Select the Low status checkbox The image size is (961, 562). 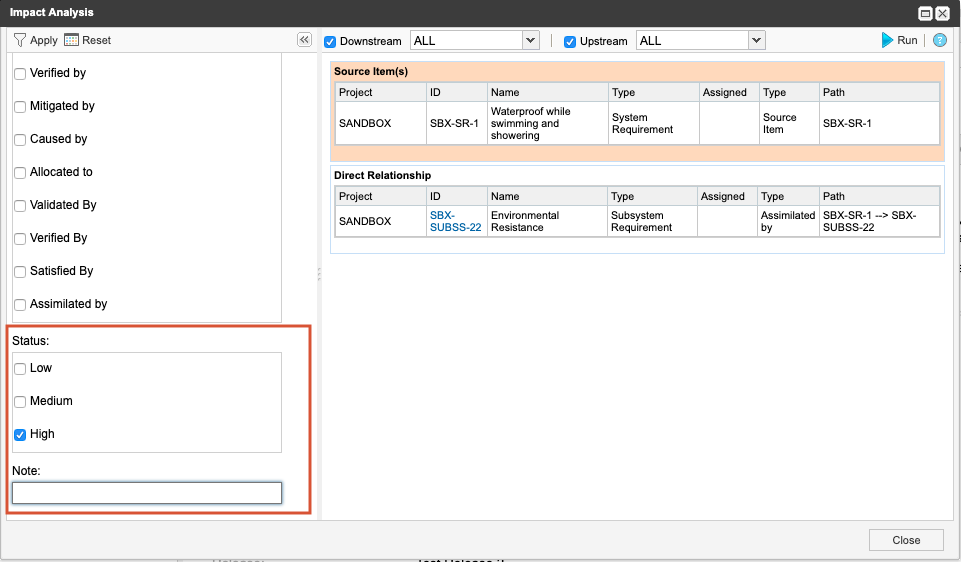[20, 369]
